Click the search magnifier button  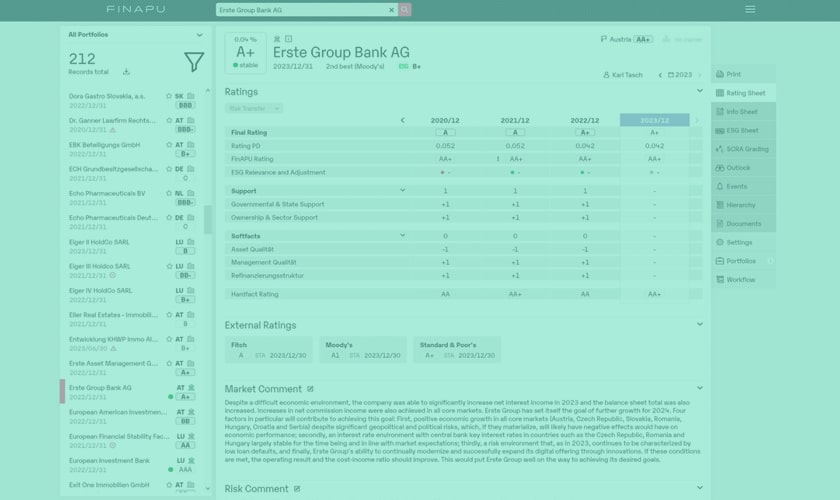405,10
